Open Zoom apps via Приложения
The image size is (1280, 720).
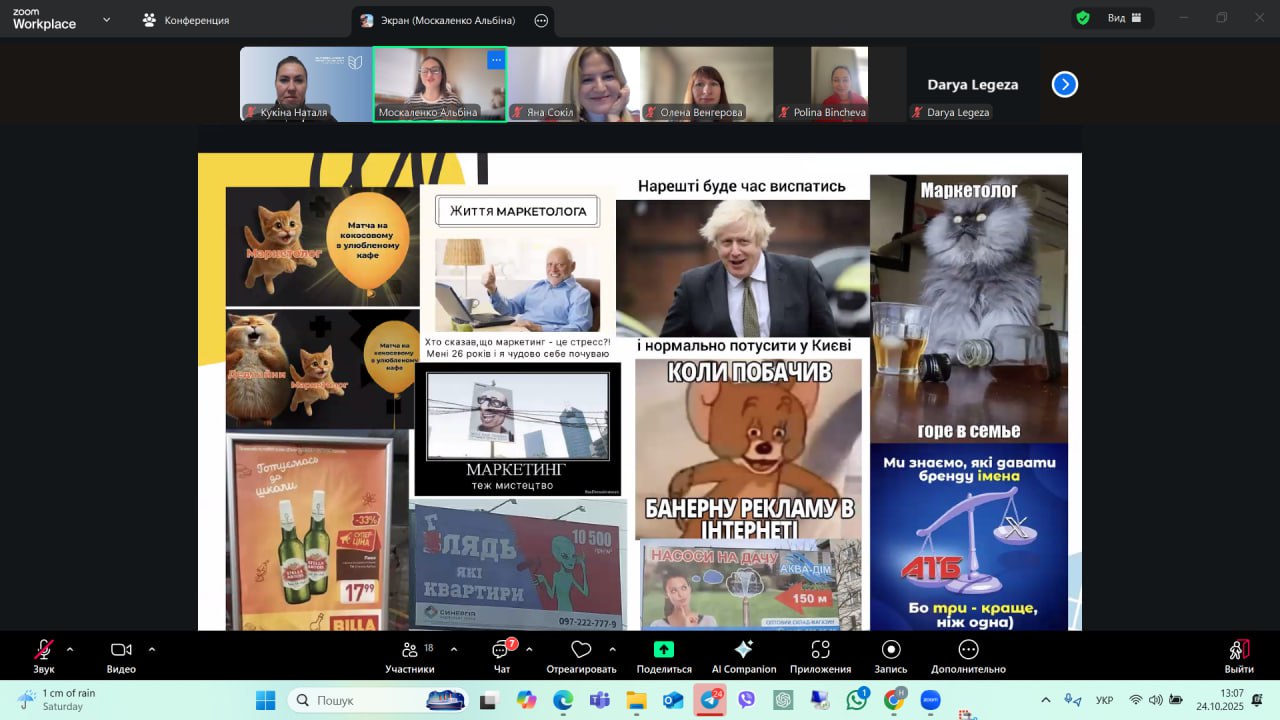point(820,657)
